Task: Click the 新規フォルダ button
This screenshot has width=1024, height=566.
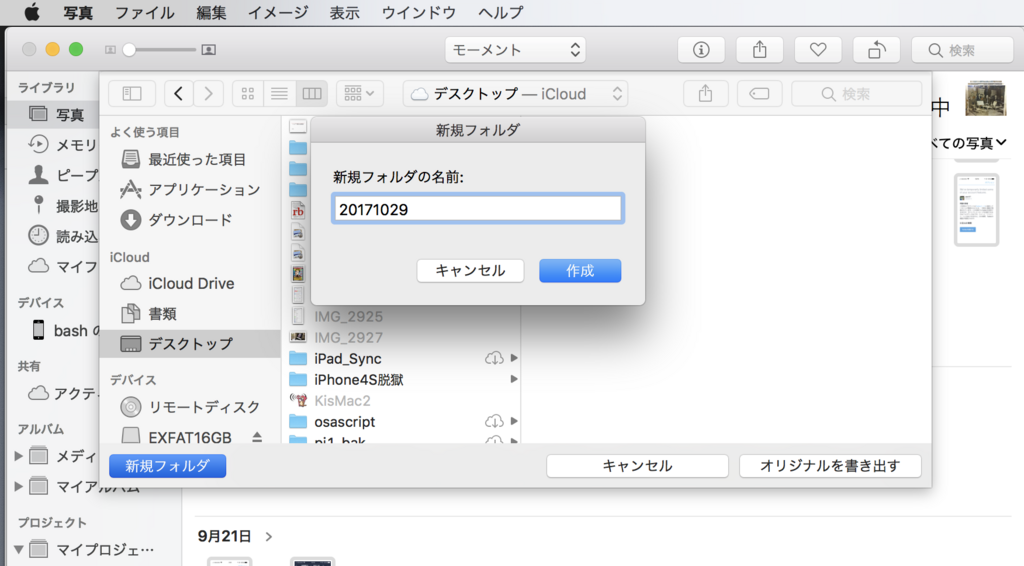Action: pos(168,465)
